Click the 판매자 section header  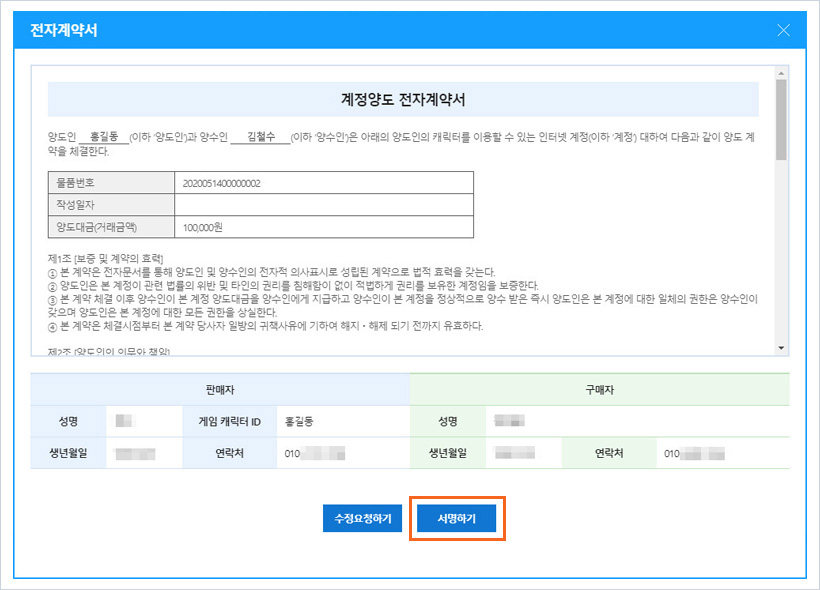[220, 390]
